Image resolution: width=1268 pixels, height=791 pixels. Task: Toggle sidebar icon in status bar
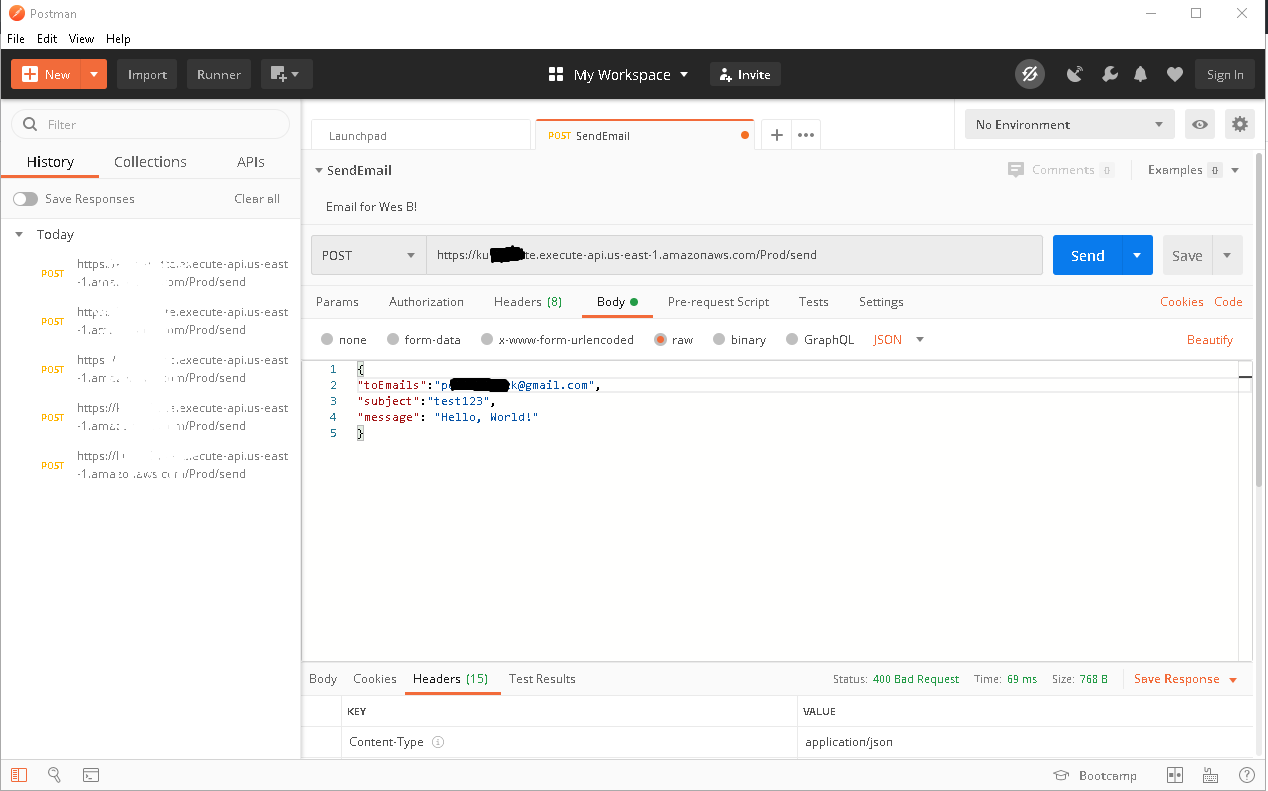20,775
